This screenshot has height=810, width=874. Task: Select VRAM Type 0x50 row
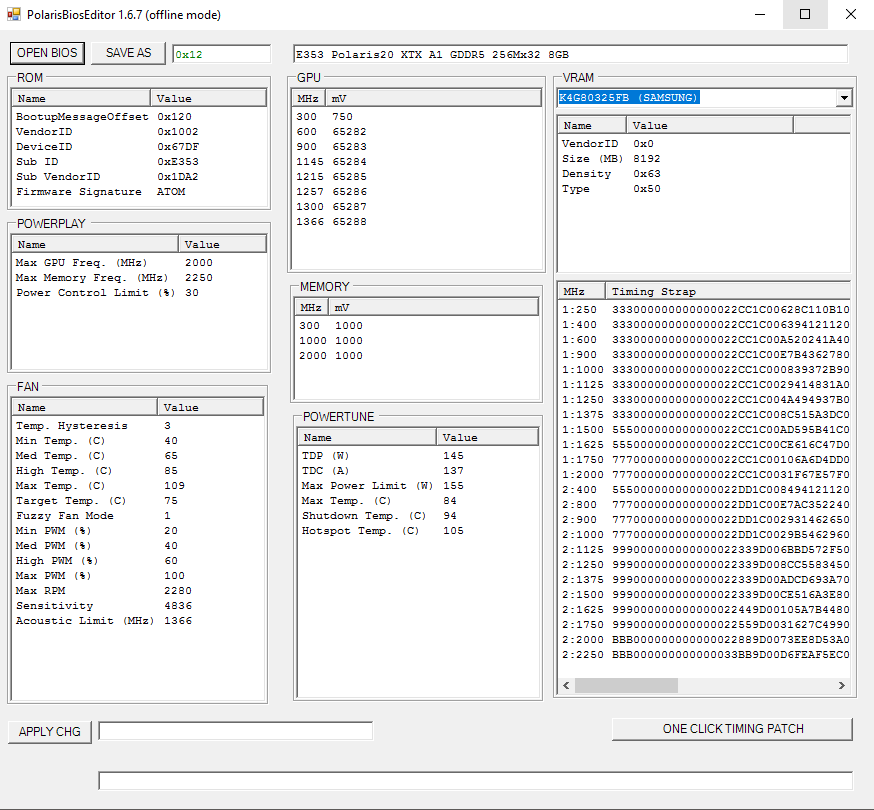tap(705, 189)
